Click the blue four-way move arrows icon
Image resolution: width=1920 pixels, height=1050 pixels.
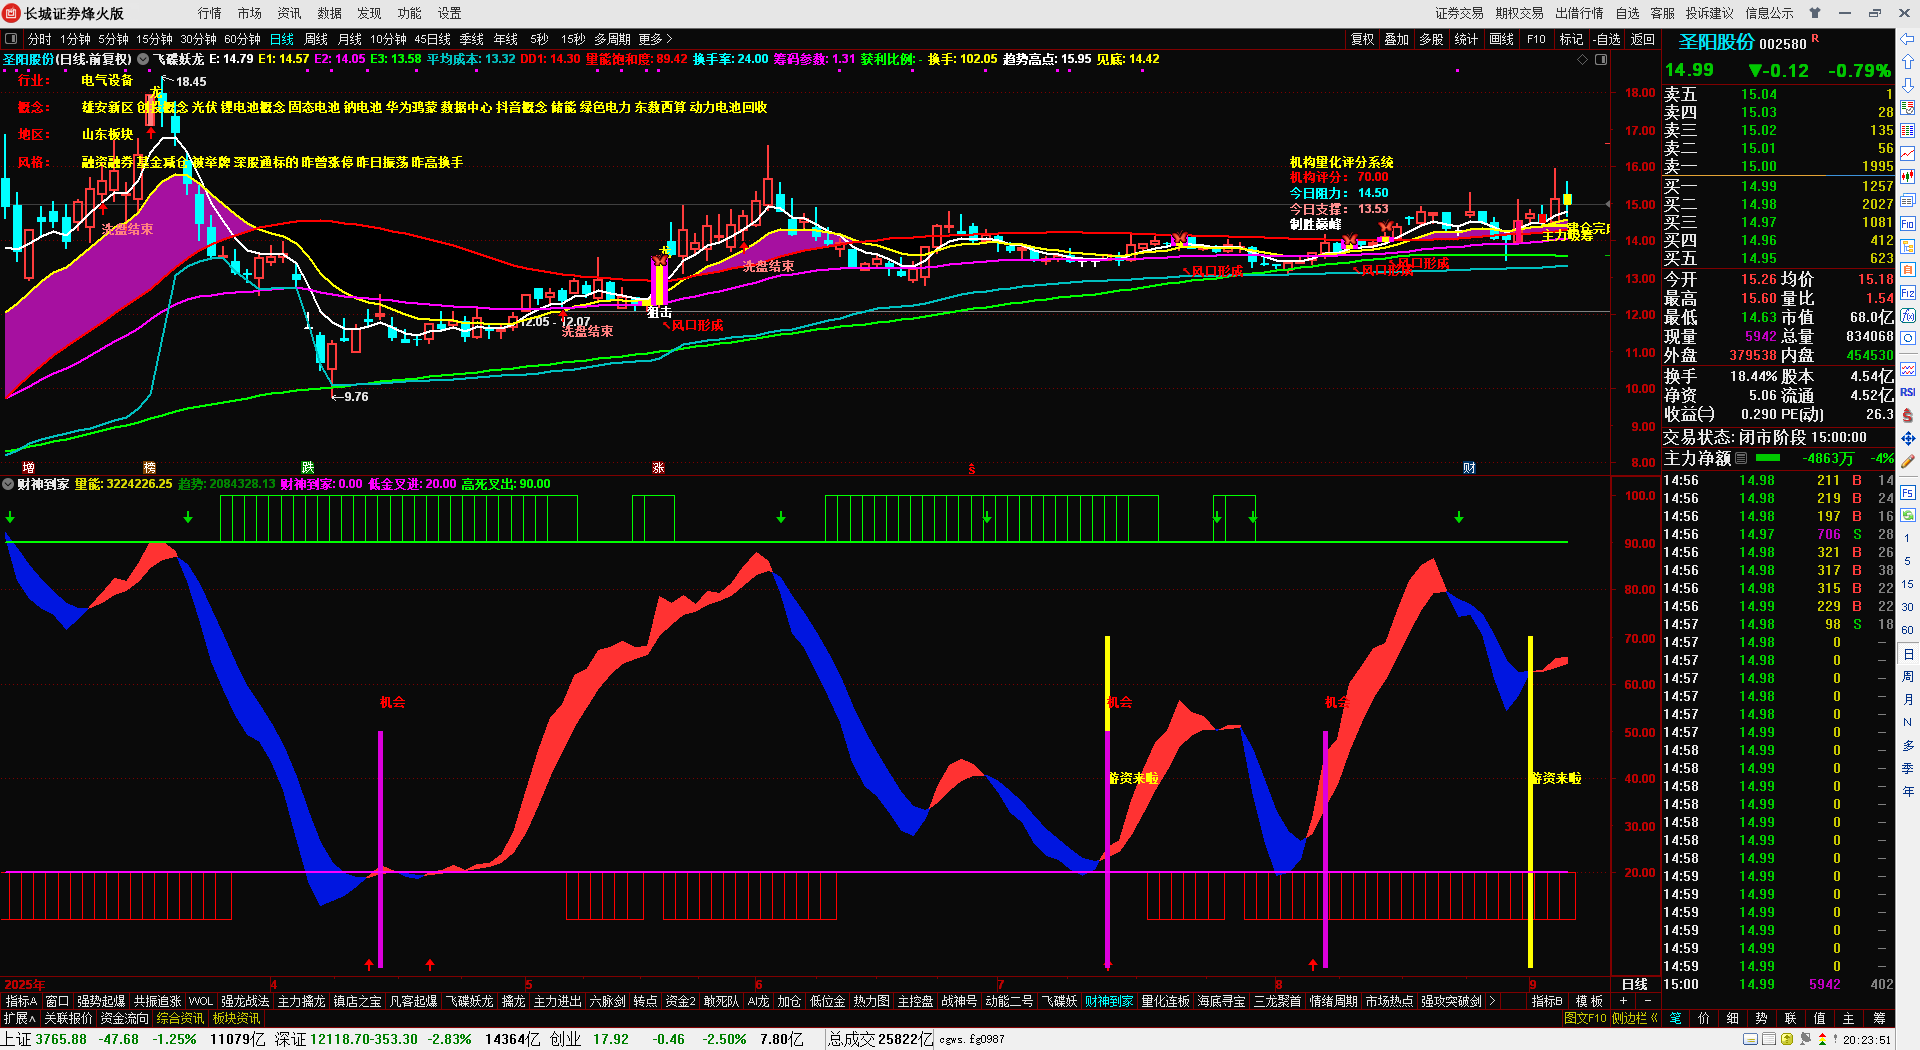point(1907,438)
